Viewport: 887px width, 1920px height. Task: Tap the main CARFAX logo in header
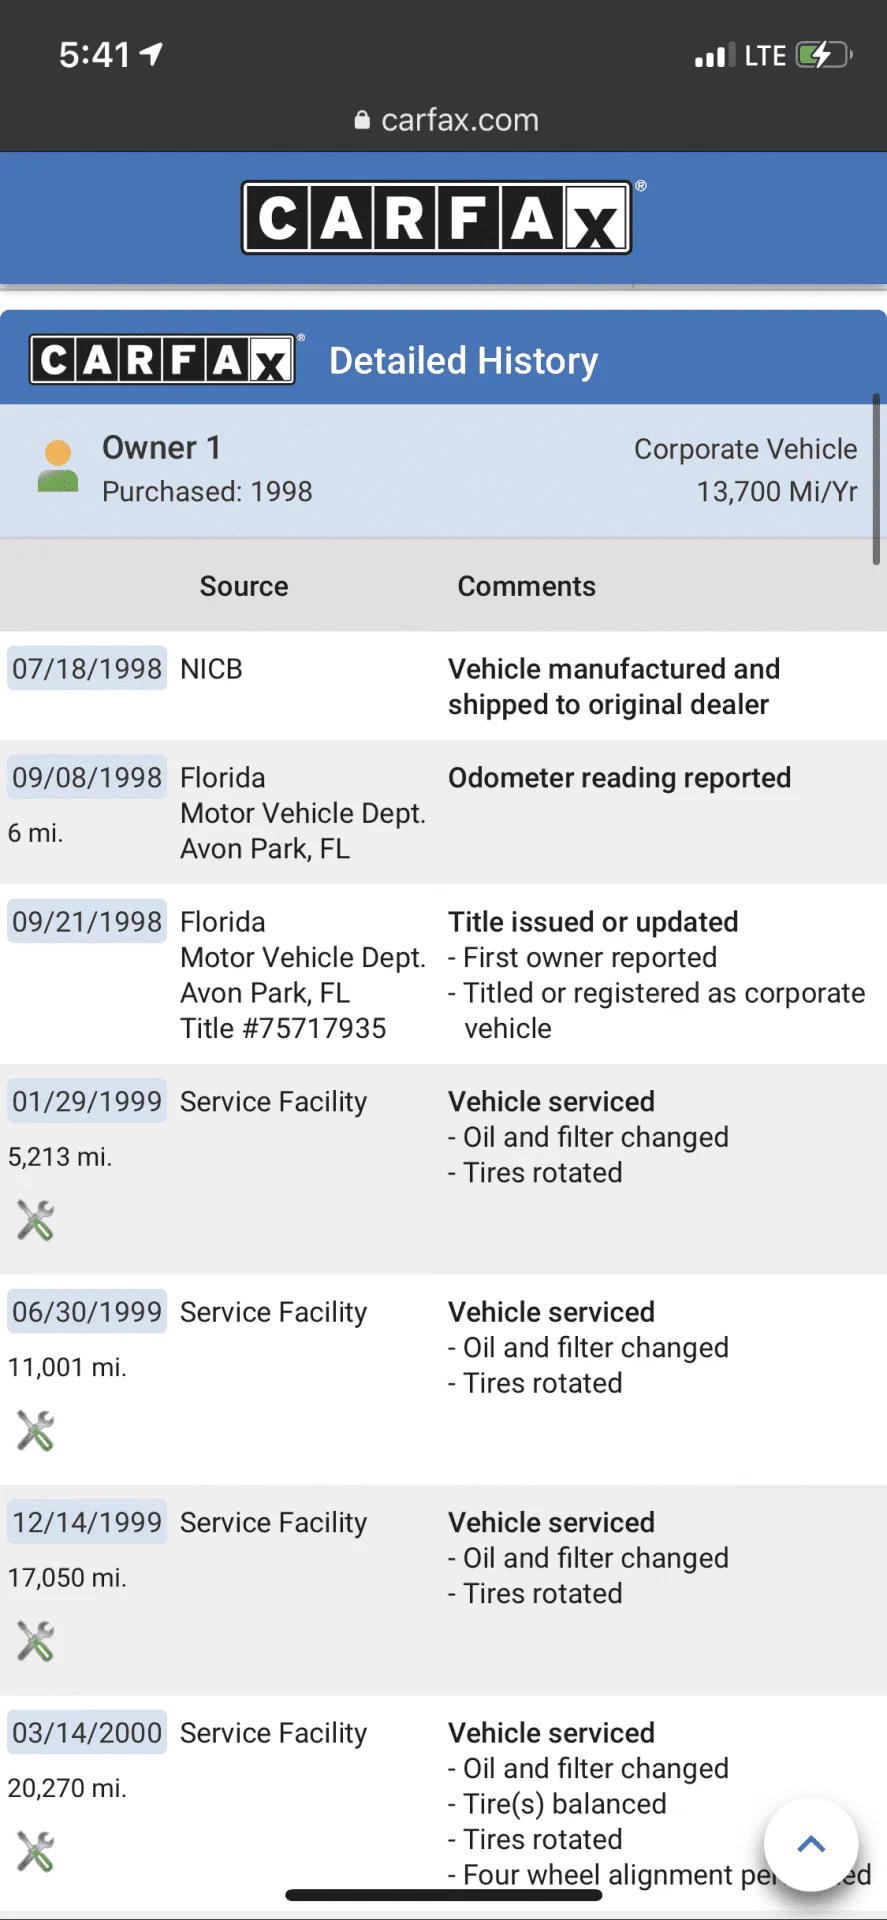tap(437, 217)
